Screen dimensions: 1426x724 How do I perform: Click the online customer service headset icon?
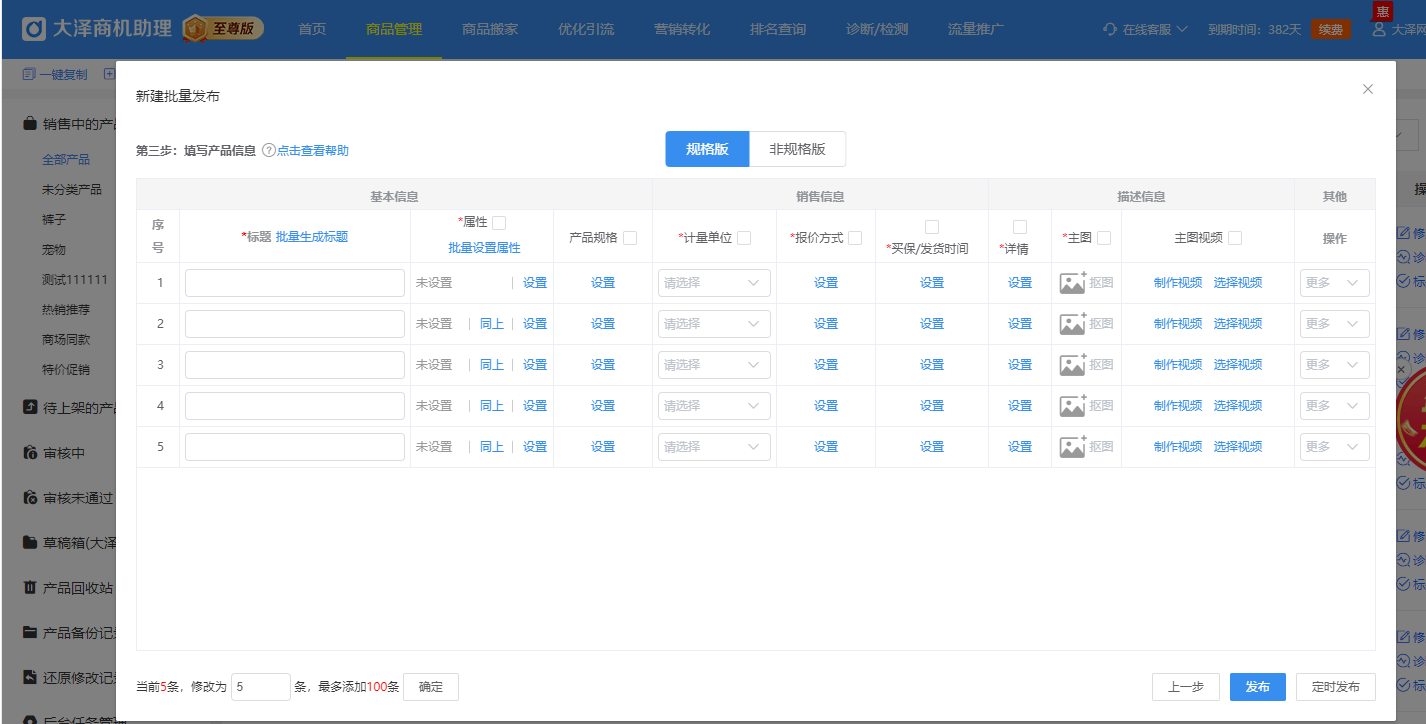[1109, 29]
